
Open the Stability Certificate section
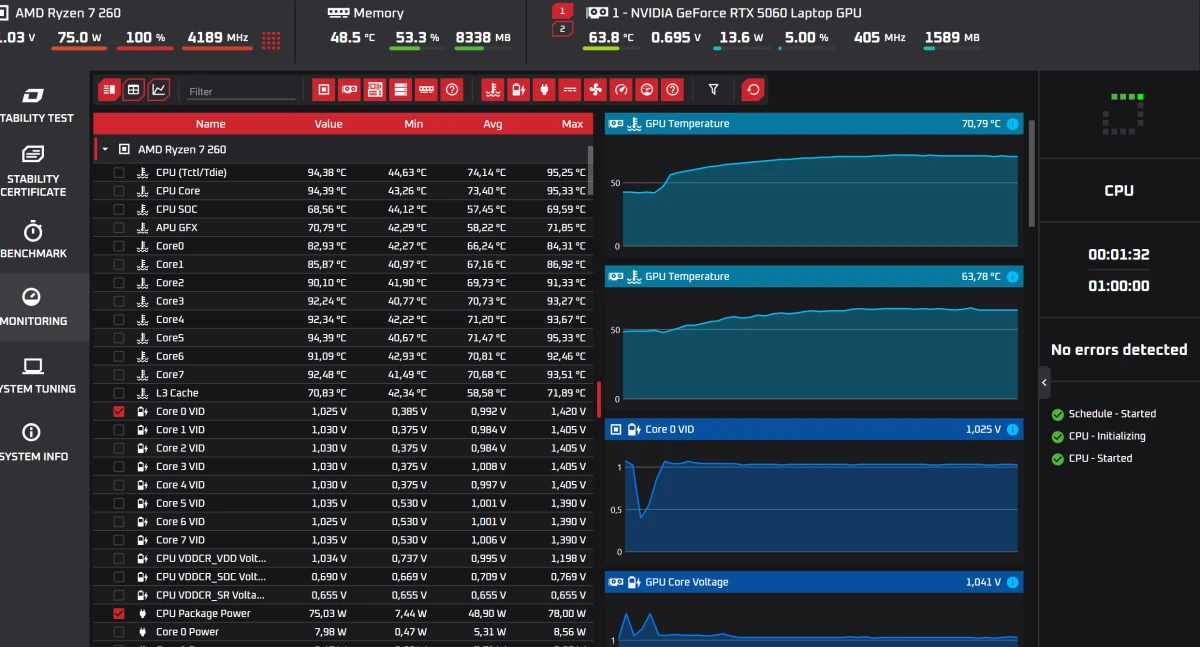(x=34, y=171)
